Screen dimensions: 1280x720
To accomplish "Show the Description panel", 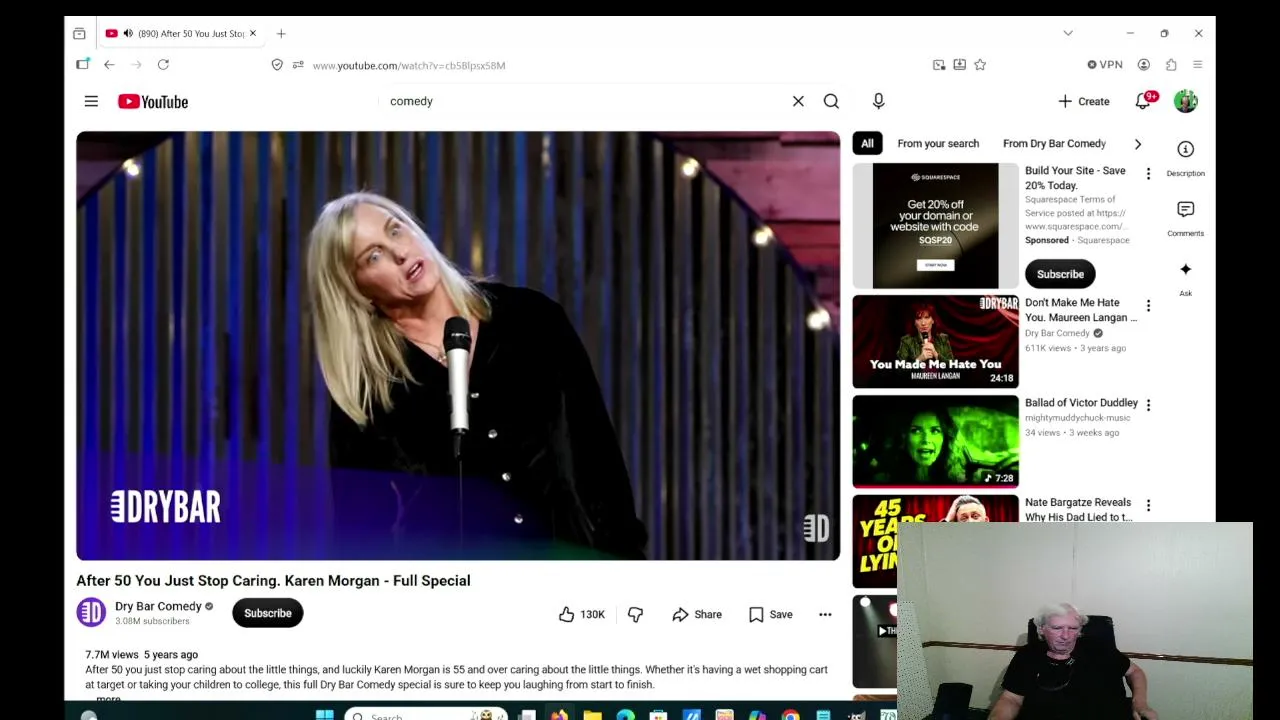I will tap(1185, 157).
